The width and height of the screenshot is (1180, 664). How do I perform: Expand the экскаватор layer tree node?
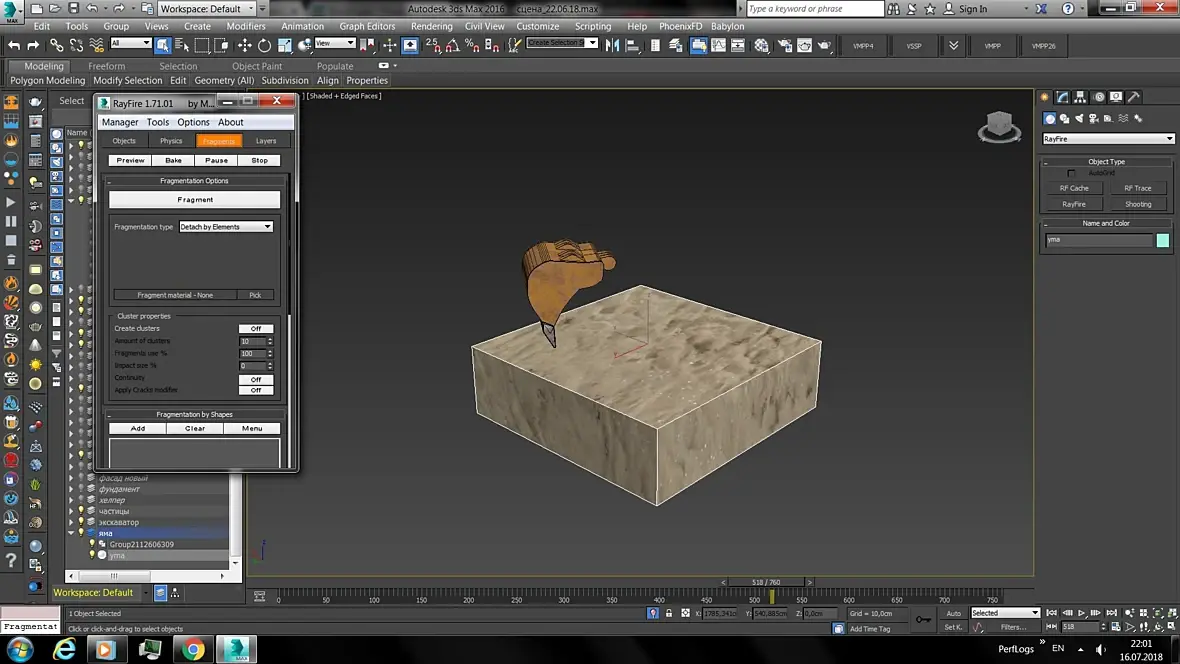(x=71, y=522)
